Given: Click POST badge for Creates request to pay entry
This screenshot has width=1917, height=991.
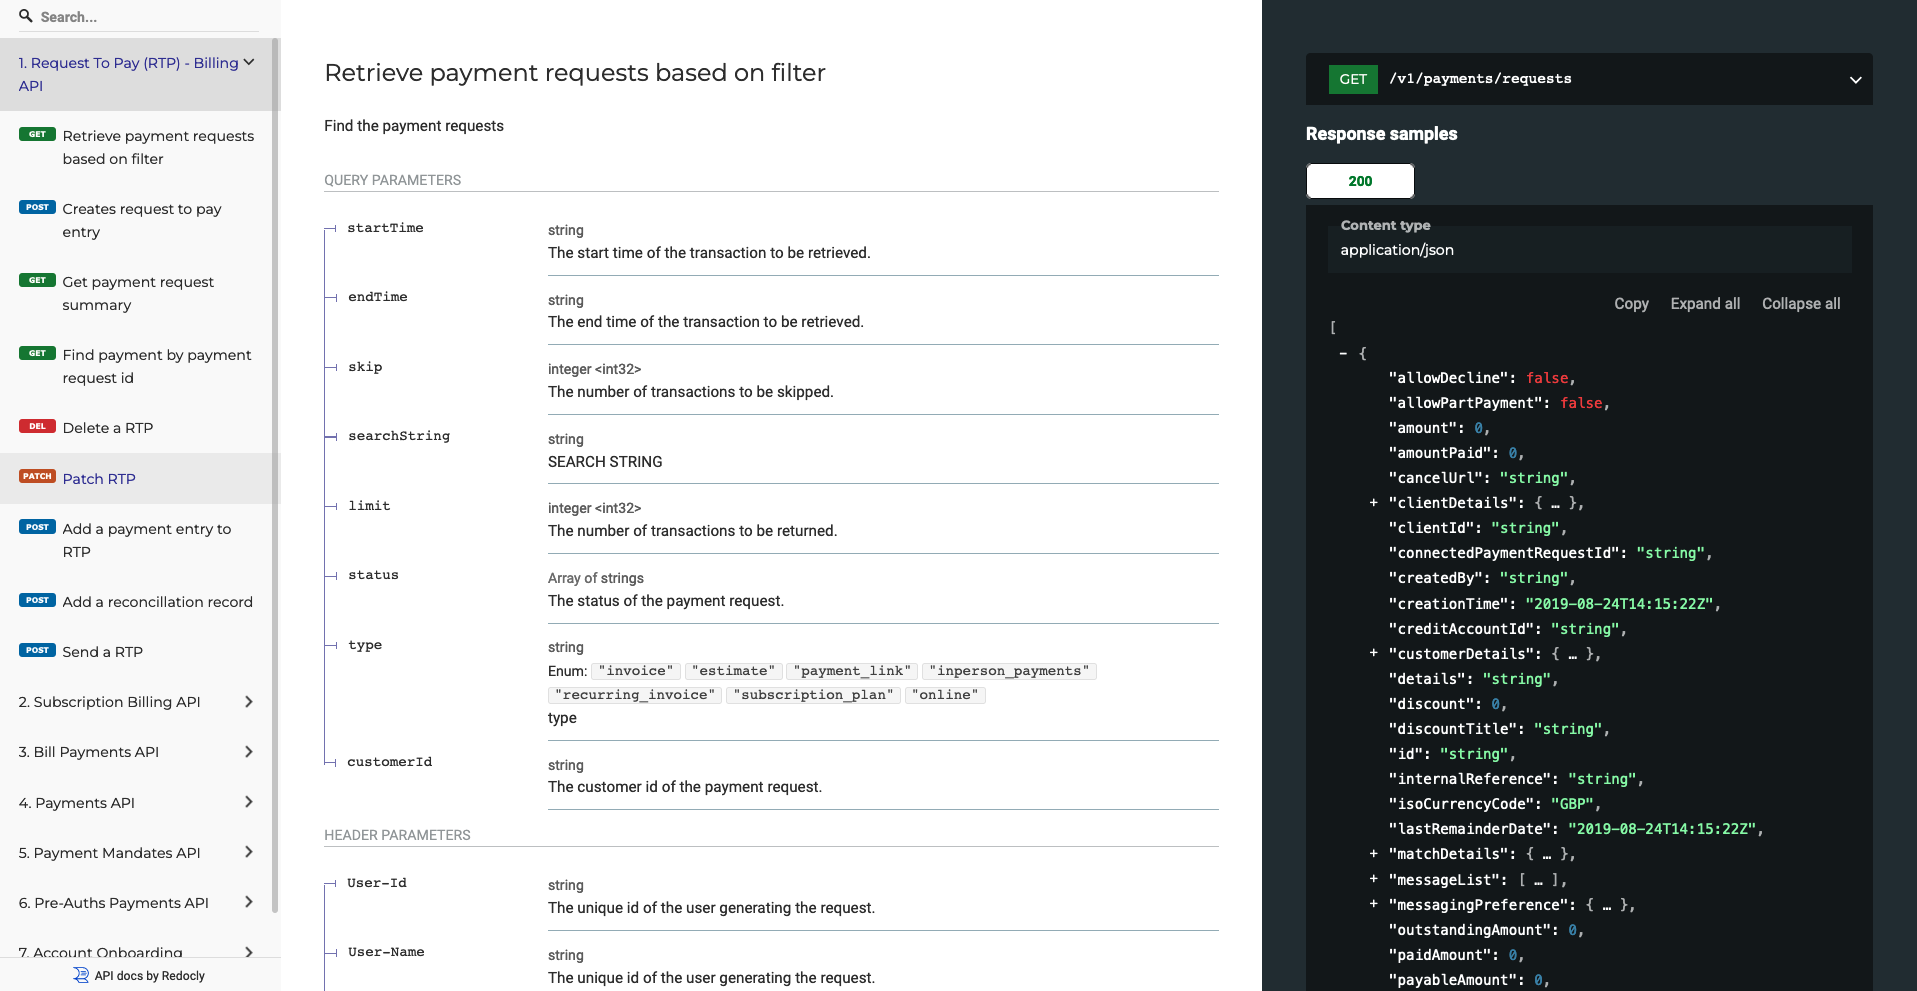Looking at the screenshot, I should tap(37, 207).
